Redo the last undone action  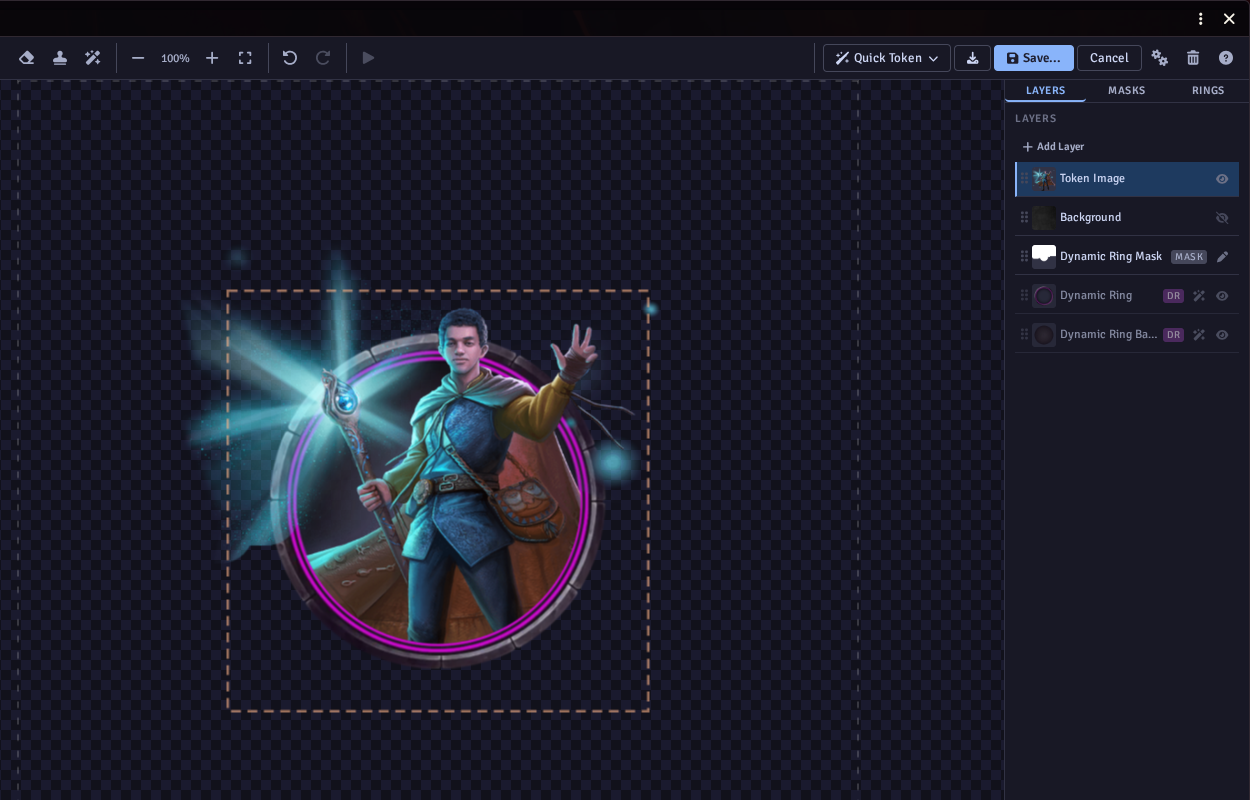click(323, 58)
